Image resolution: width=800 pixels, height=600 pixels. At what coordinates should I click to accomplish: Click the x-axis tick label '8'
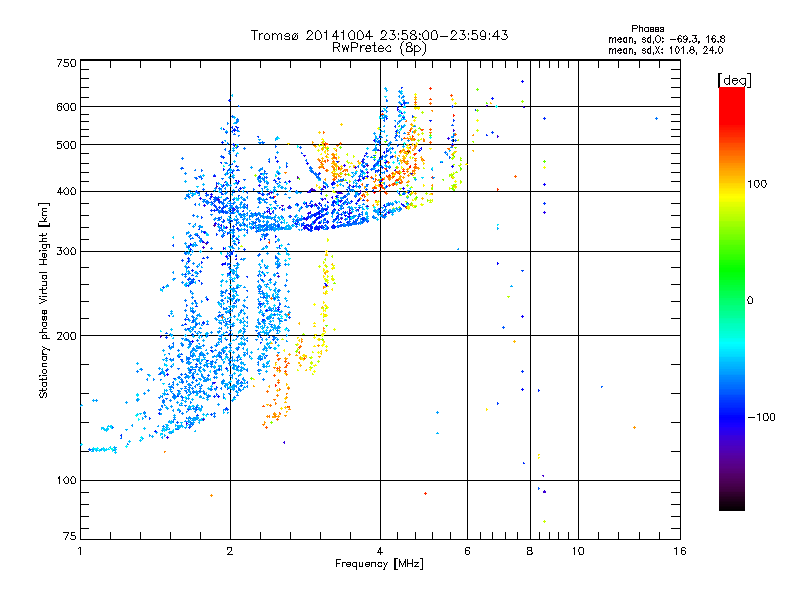(x=530, y=551)
